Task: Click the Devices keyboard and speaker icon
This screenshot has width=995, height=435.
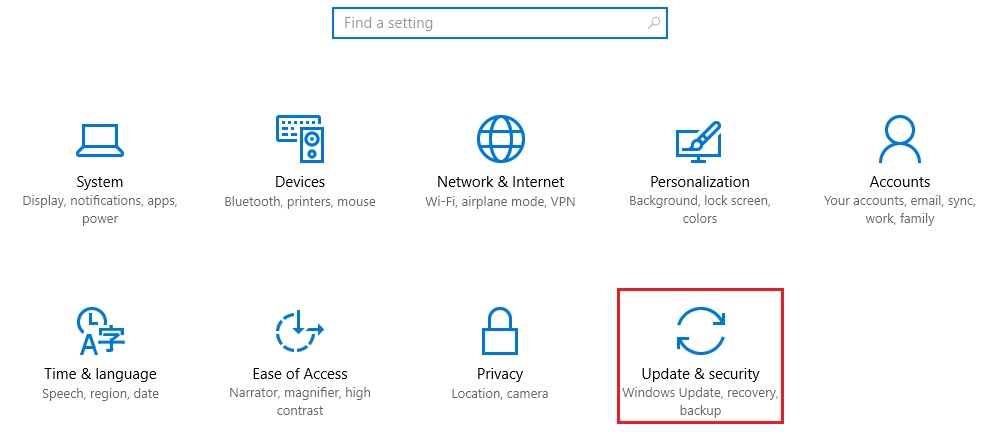Action: (x=300, y=139)
